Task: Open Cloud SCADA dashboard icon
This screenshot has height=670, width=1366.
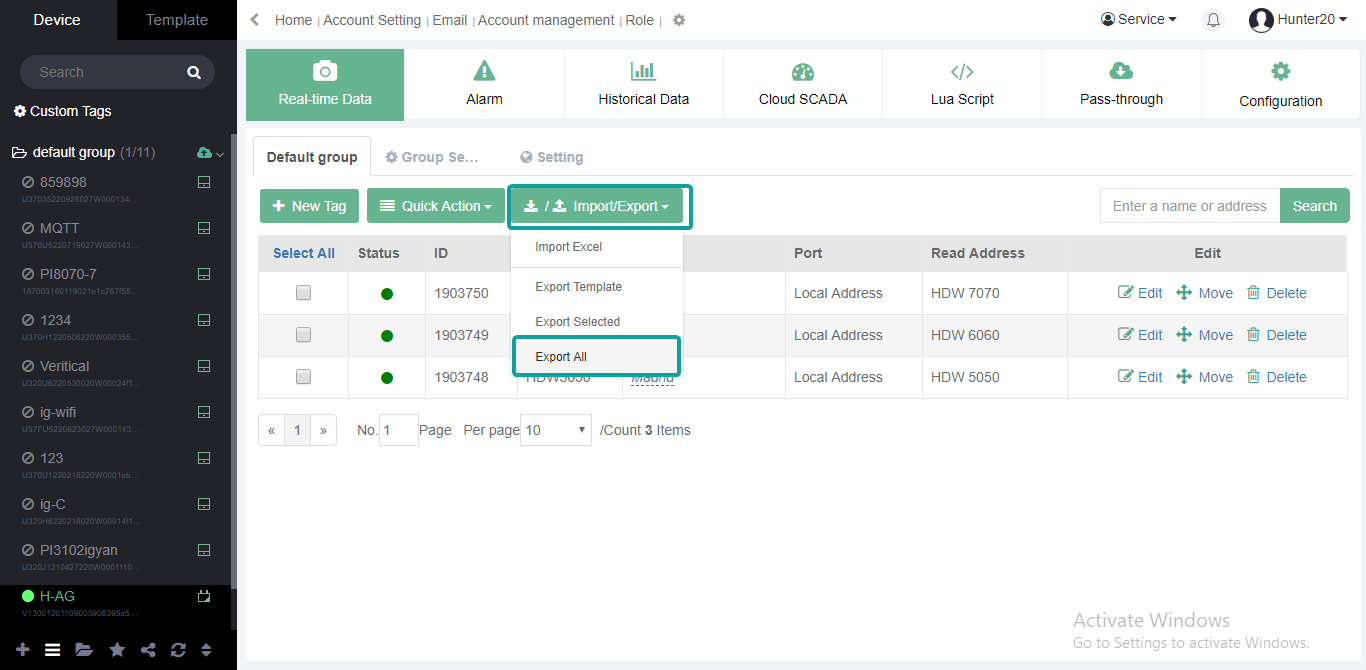Action: coord(802,71)
